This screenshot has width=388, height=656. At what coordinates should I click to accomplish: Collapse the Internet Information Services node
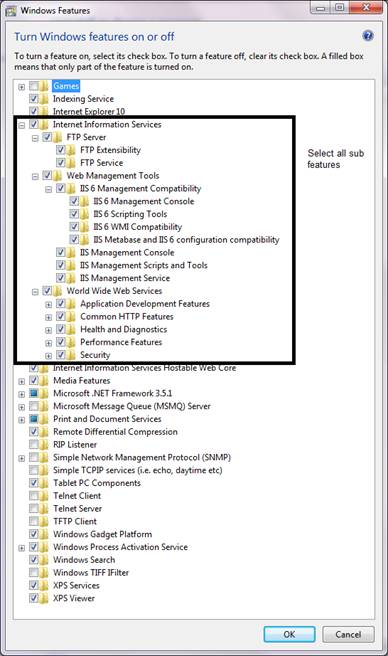click(x=21, y=125)
